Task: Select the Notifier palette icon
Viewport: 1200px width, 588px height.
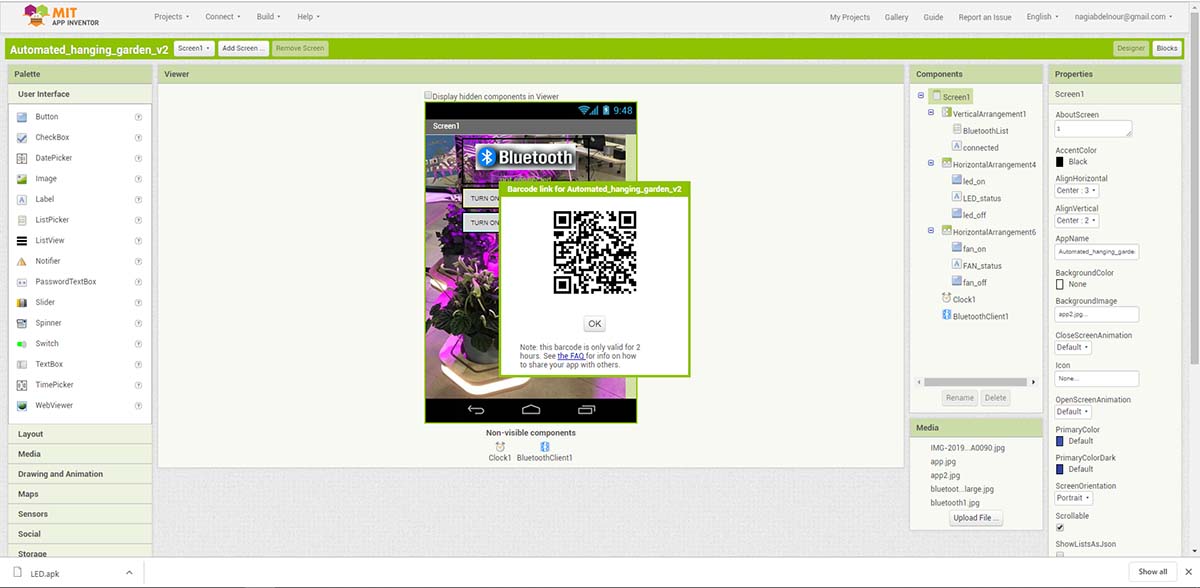Action: tap(23, 261)
